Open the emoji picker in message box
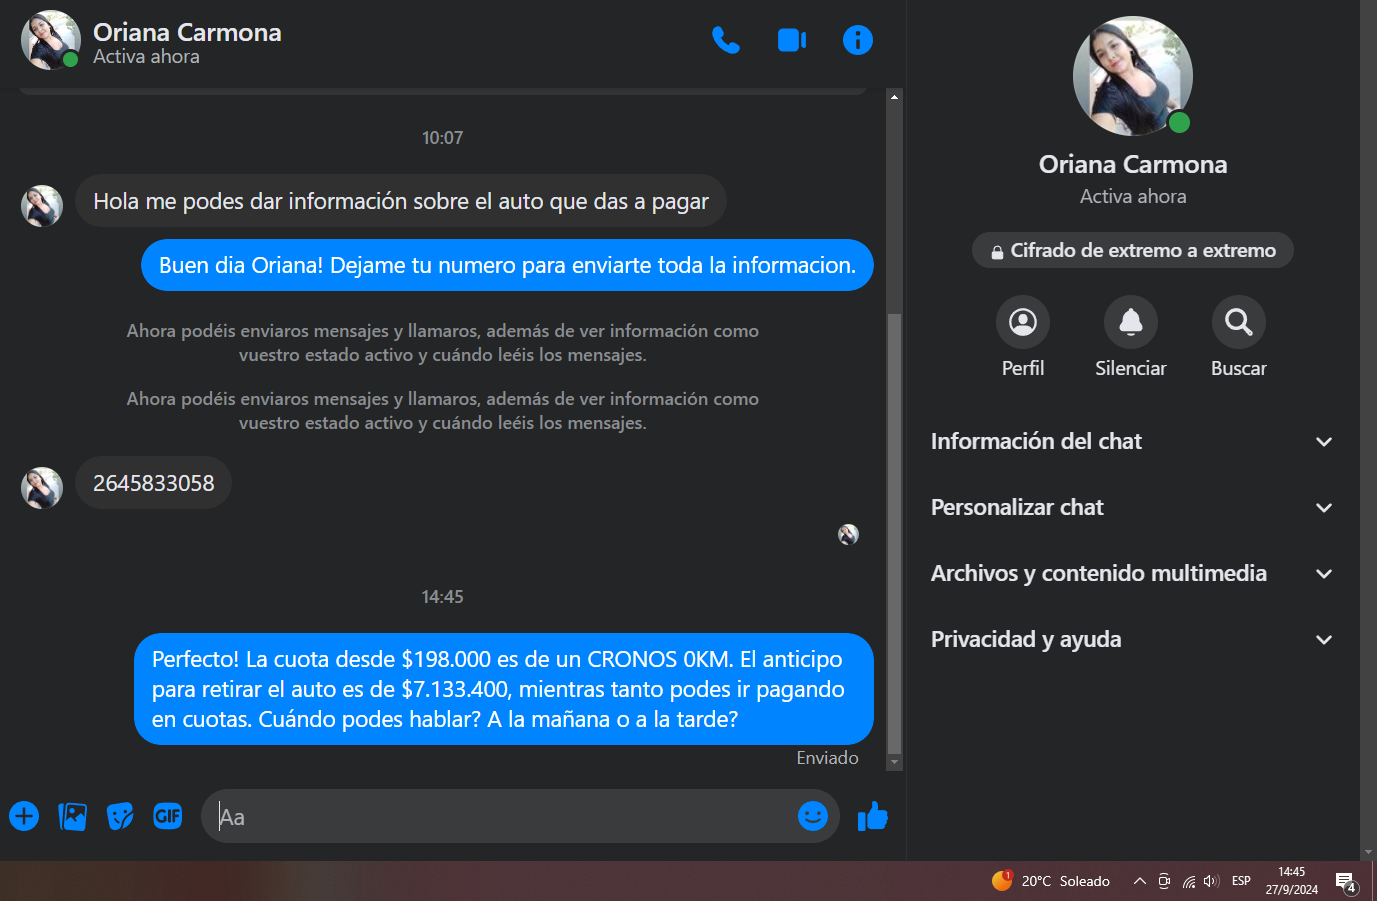Screen dimensions: 1377x901 pyautogui.click(x=812, y=816)
